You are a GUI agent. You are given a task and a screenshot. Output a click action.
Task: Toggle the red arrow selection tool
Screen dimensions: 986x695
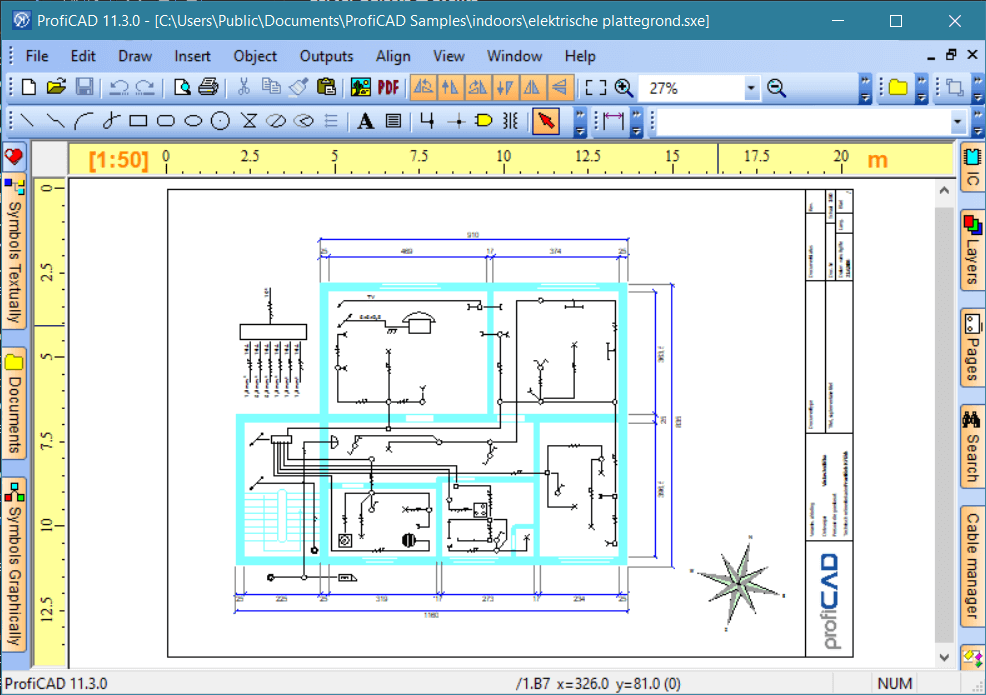click(x=545, y=121)
